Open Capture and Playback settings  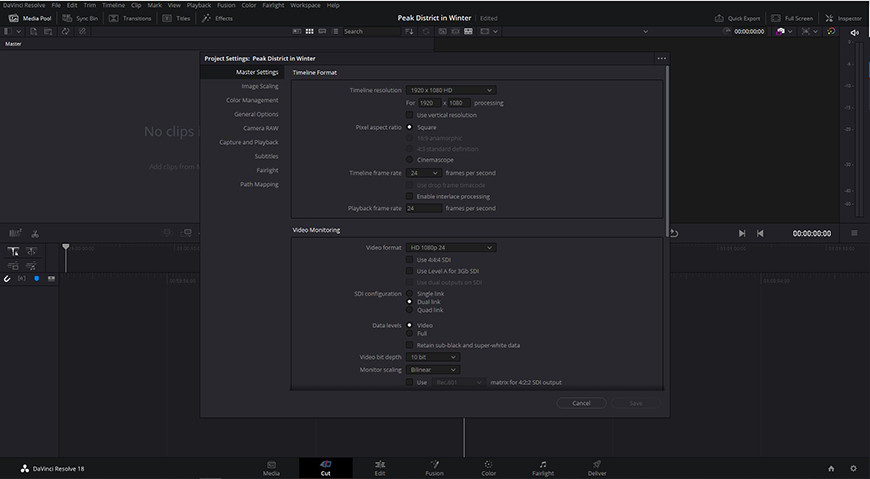point(249,142)
